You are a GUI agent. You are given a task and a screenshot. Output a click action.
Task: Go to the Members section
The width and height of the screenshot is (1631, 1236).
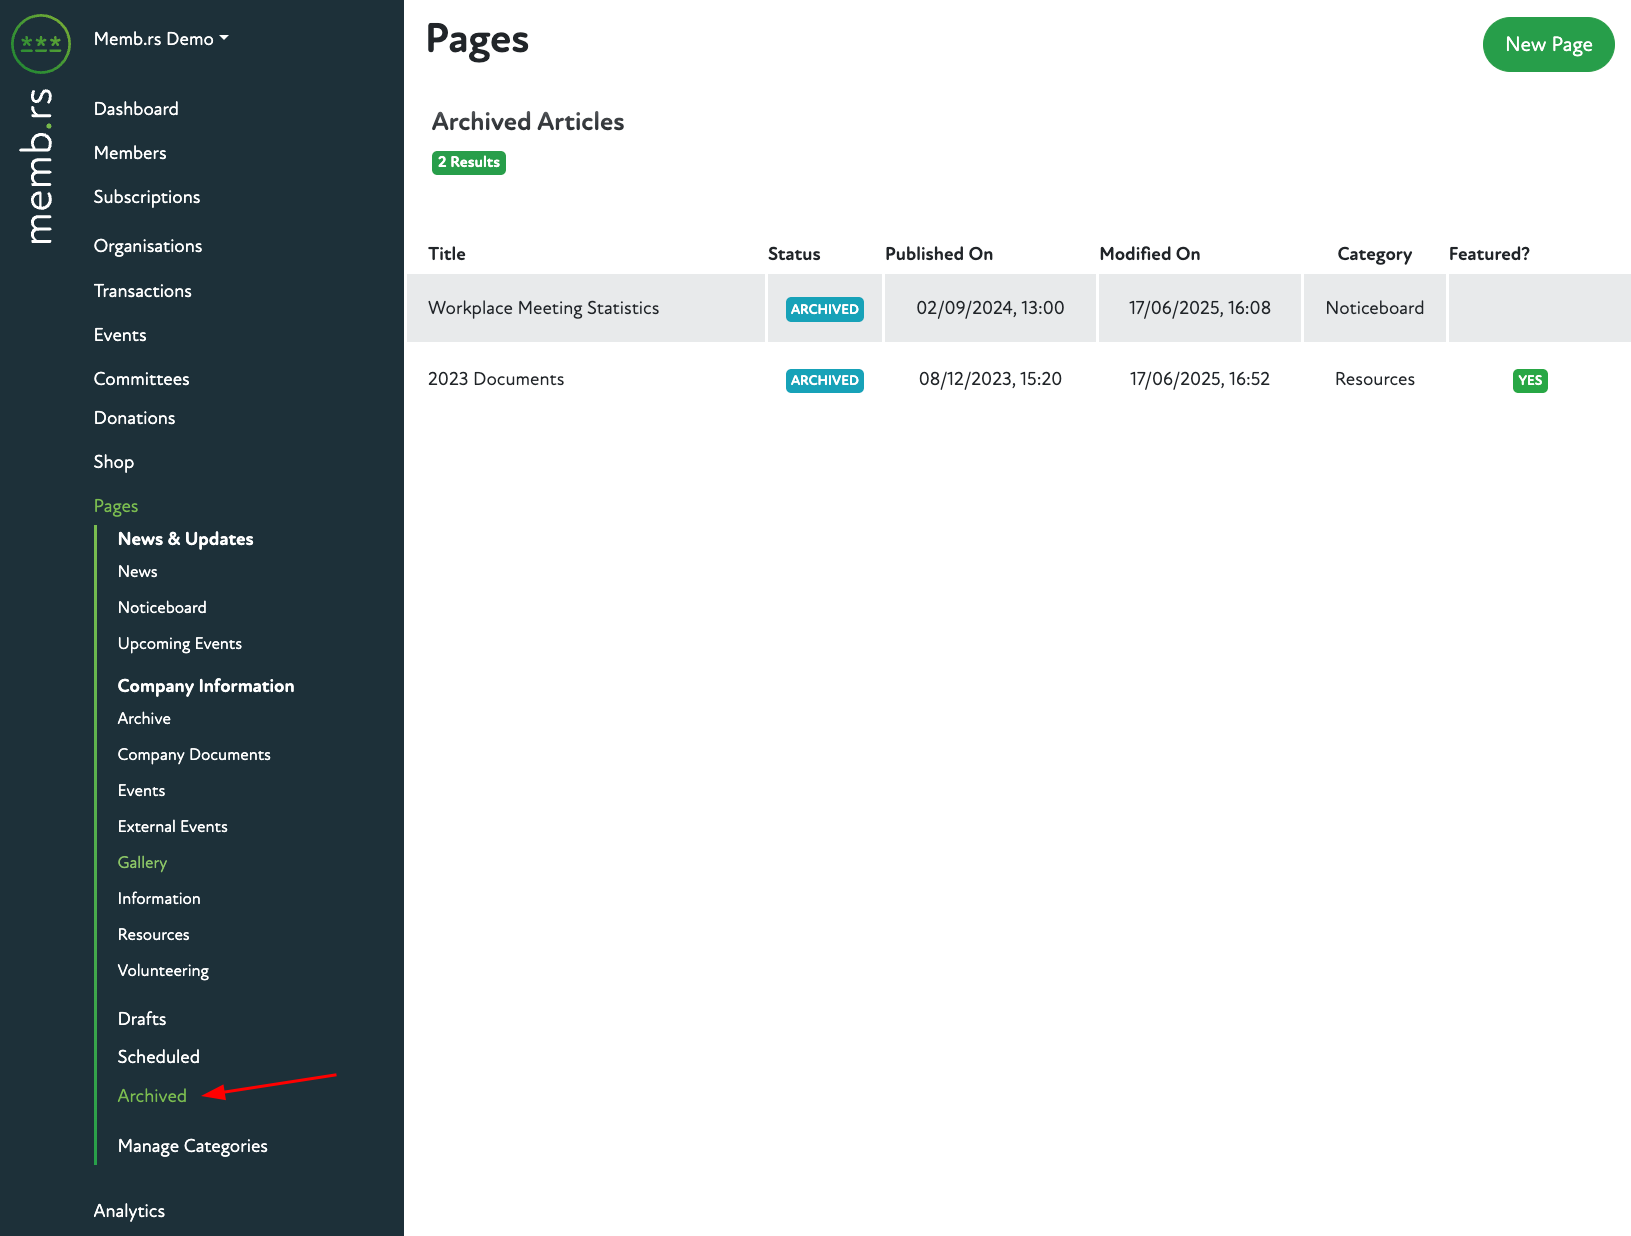tap(130, 153)
